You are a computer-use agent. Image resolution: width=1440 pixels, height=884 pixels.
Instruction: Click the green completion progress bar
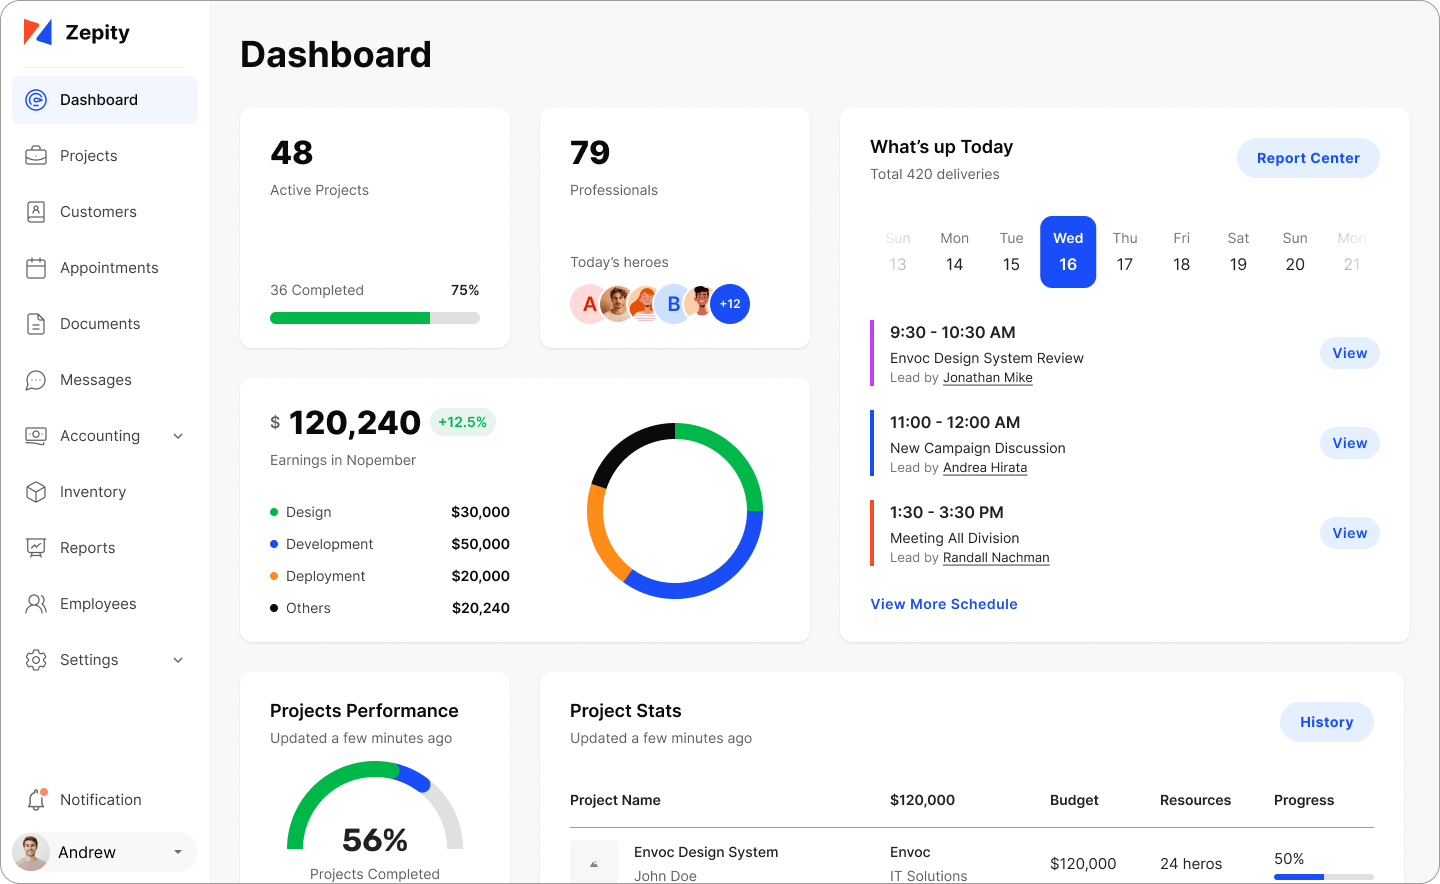coord(349,317)
